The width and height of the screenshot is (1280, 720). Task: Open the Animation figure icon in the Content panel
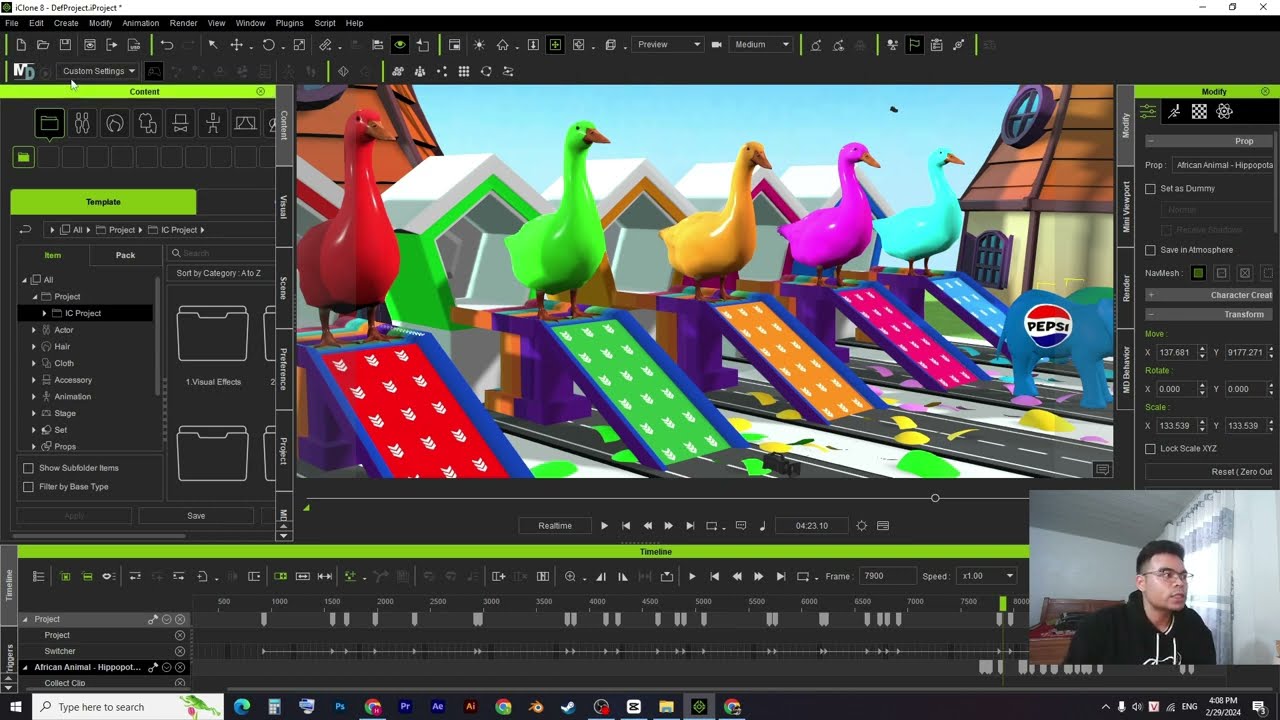(x=213, y=123)
